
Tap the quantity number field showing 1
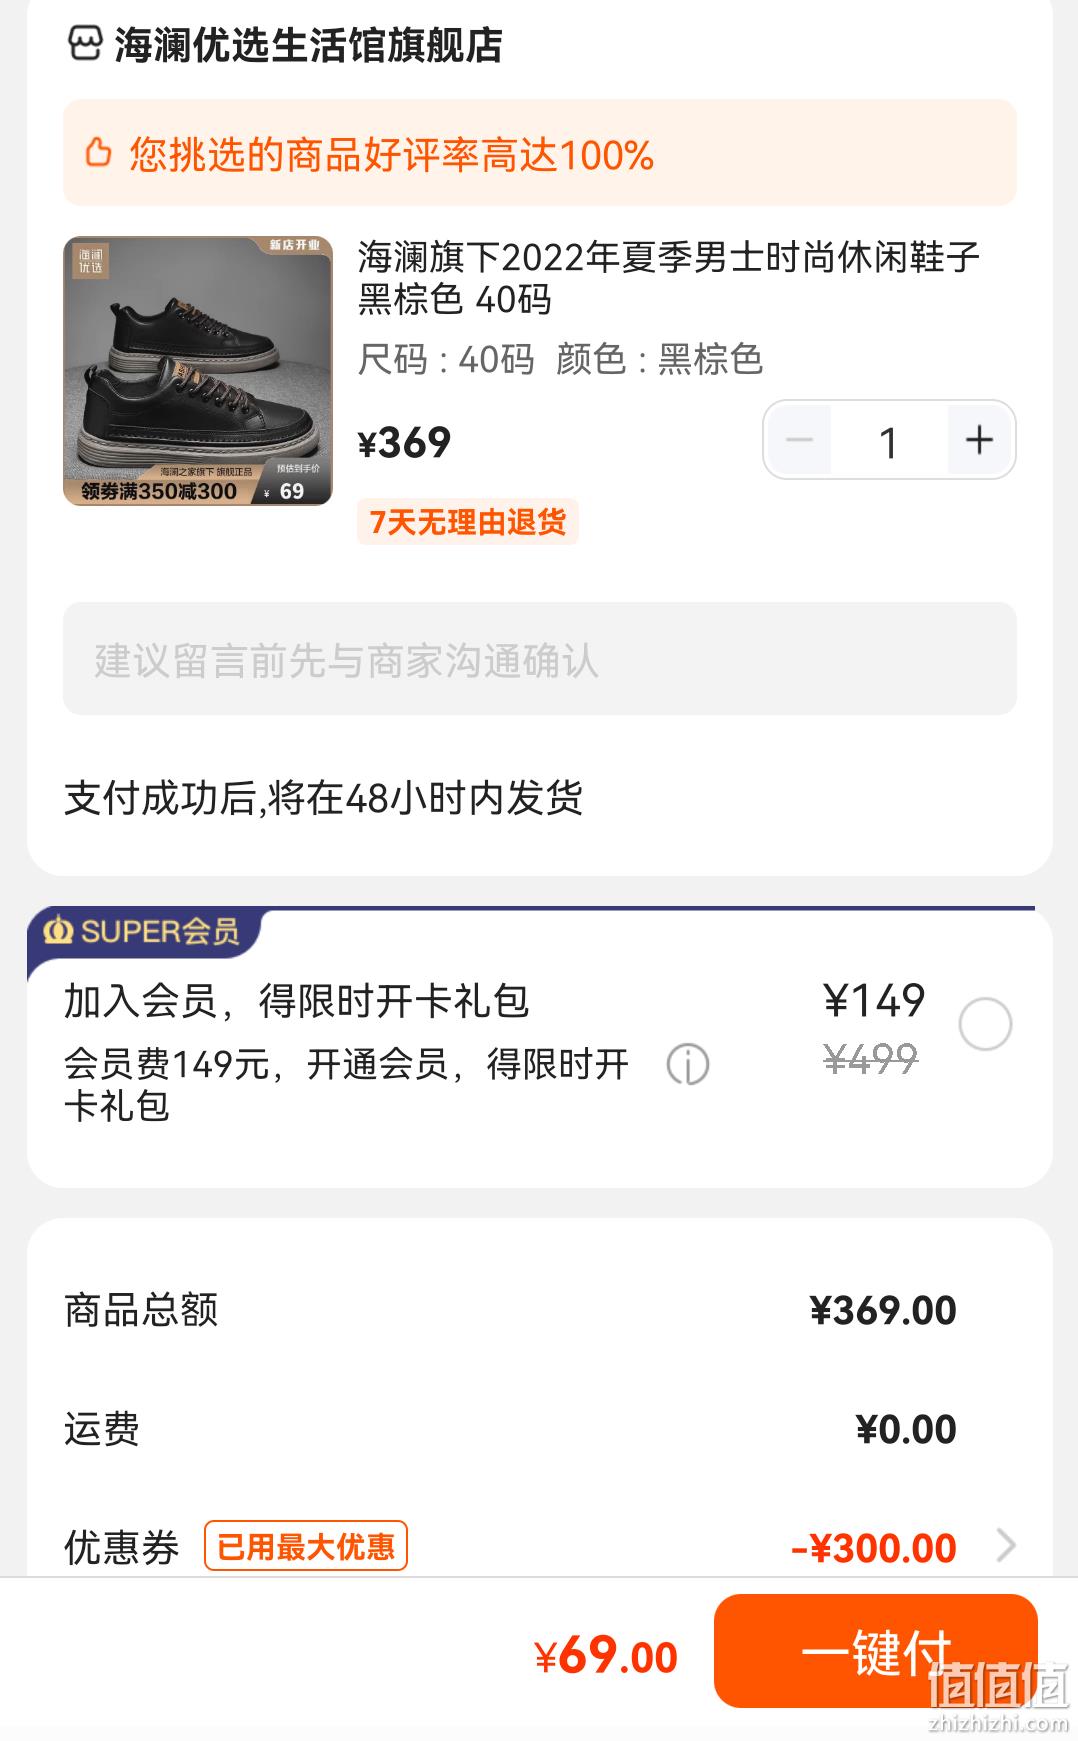point(889,441)
